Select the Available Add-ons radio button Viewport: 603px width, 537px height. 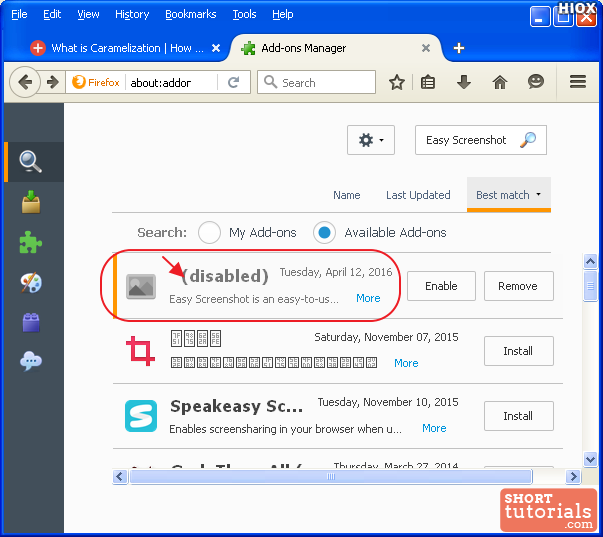[324, 232]
